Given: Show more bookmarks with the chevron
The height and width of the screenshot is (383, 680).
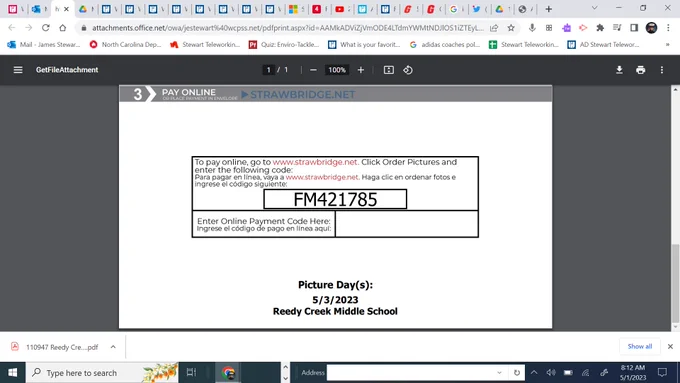Looking at the screenshot, I should click(667, 45).
